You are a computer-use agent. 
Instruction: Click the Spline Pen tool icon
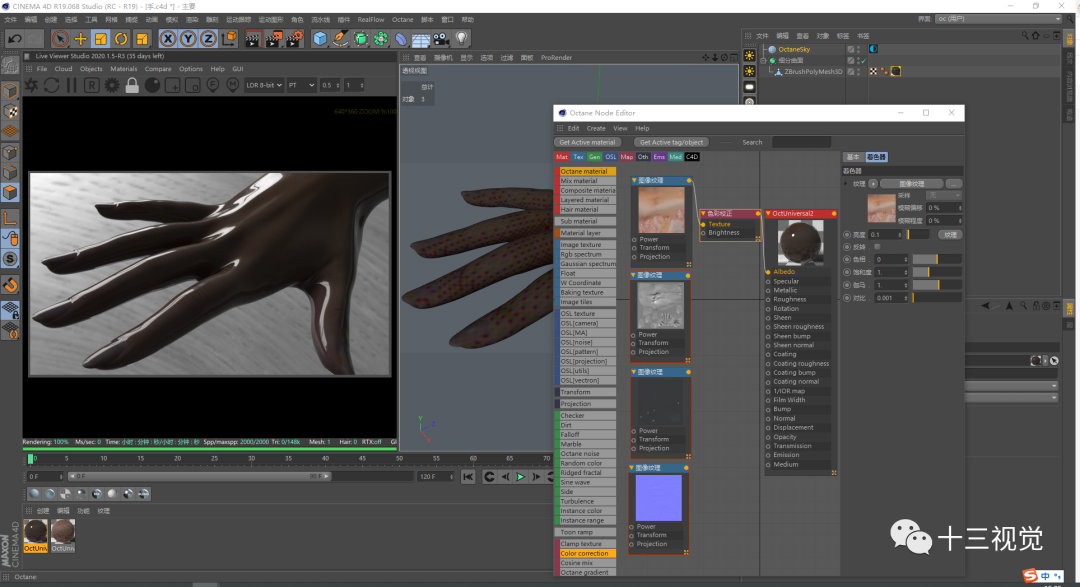point(340,39)
